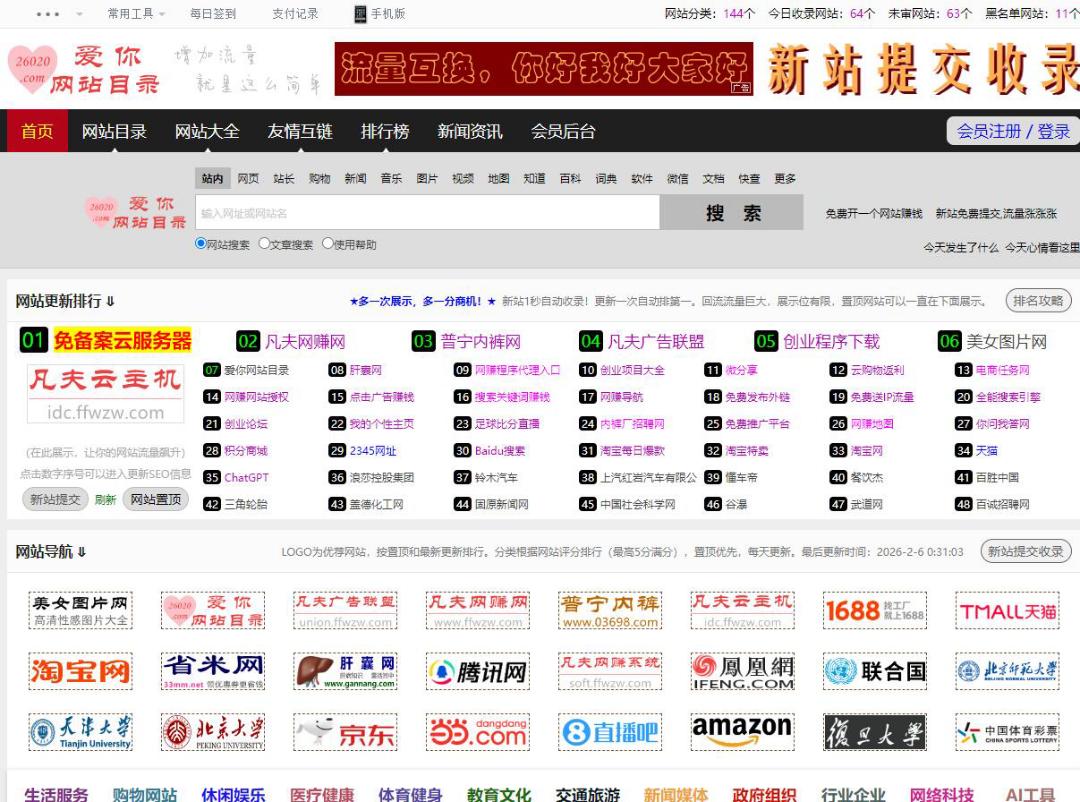The width and height of the screenshot is (1080, 802).
Task: Select the 网站搜索 radio button
Action: pyautogui.click(x=200, y=243)
